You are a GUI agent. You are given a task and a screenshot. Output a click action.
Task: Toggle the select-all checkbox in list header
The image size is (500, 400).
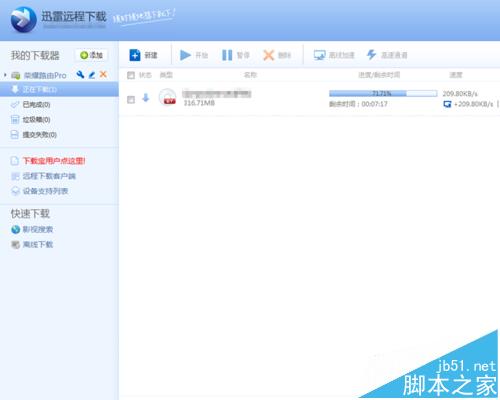pos(131,75)
